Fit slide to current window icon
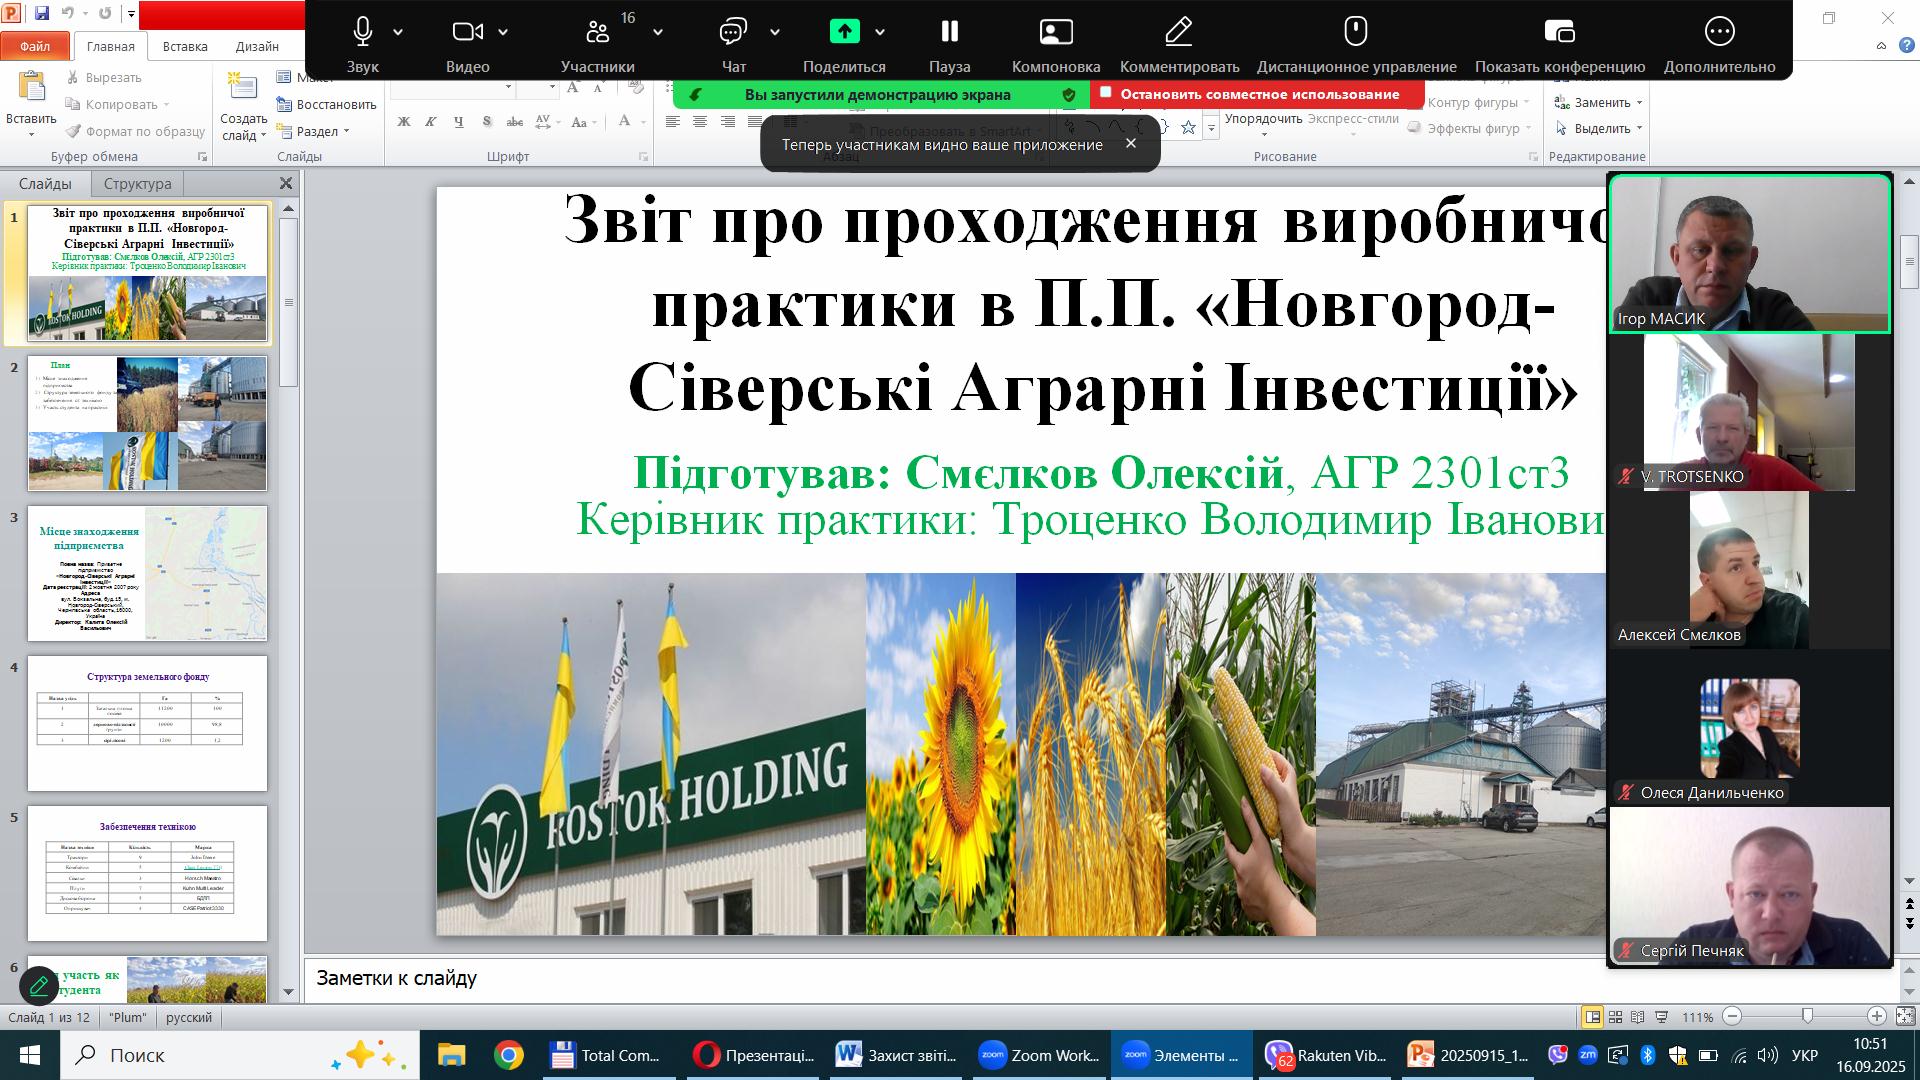This screenshot has height=1080, width=1920. pos(1905,1017)
